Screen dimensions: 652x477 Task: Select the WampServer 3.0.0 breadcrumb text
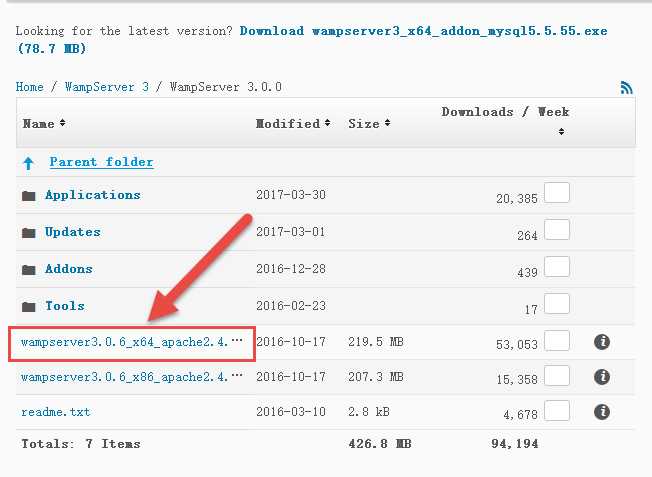pos(226,87)
